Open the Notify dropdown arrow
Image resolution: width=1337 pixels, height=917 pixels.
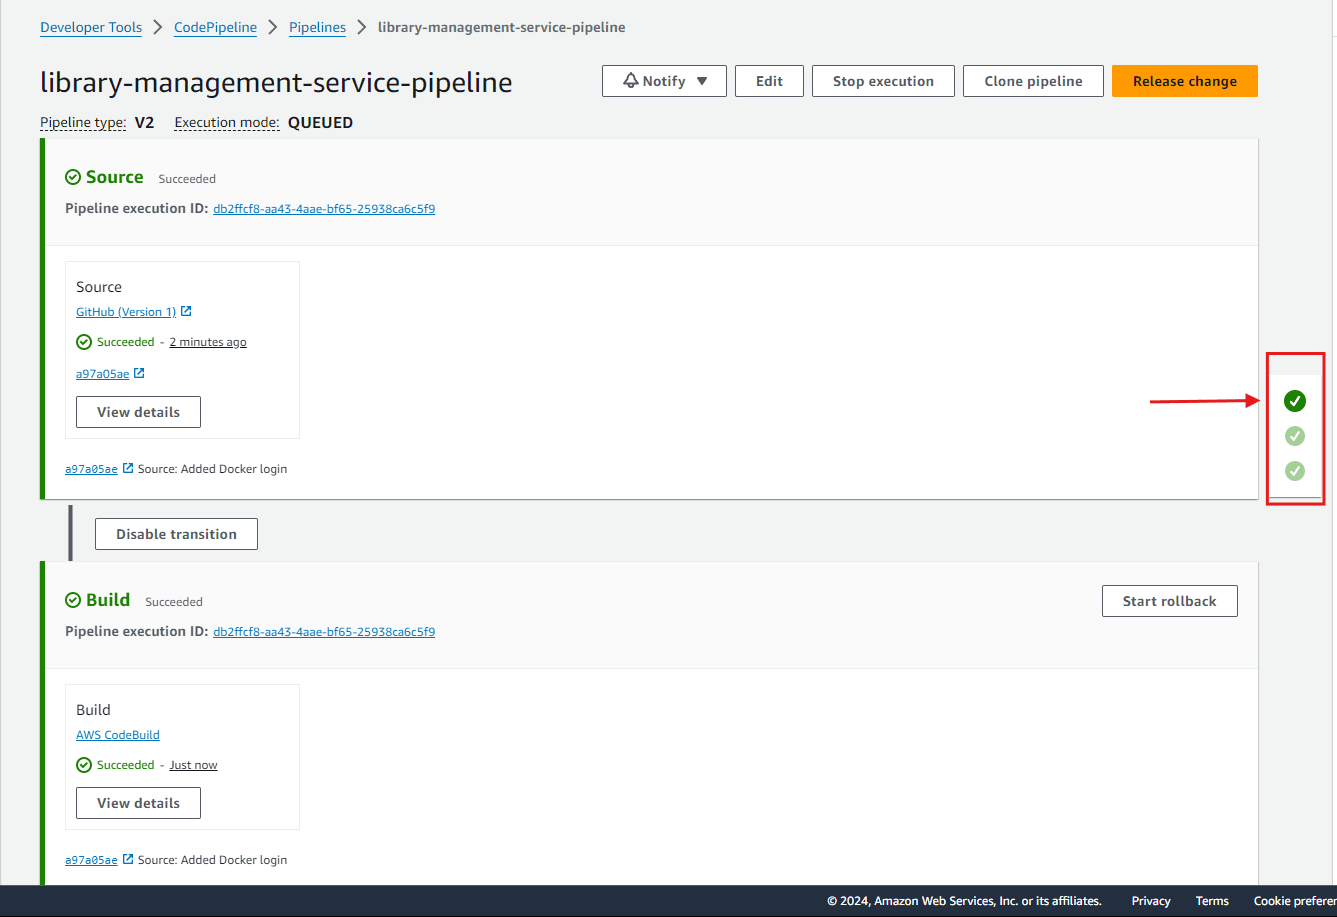[702, 81]
